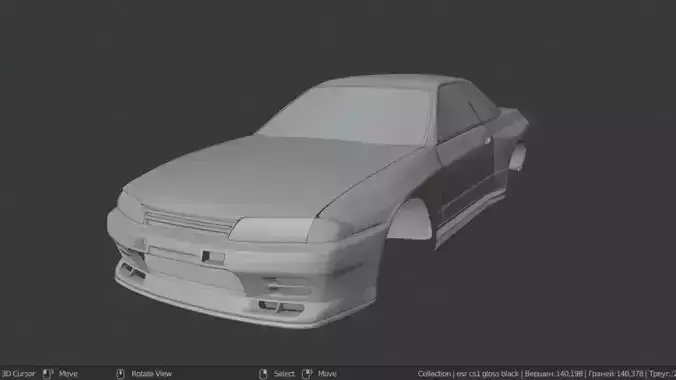Click the first 'Move' label next to 3D Cursor
The height and width of the screenshot is (380, 676).
(x=68, y=374)
